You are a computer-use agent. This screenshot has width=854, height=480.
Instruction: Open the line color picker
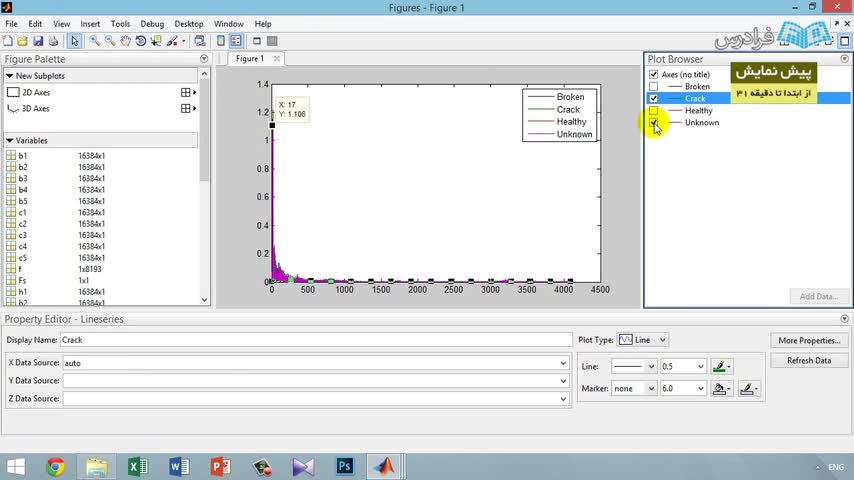(x=723, y=367)
